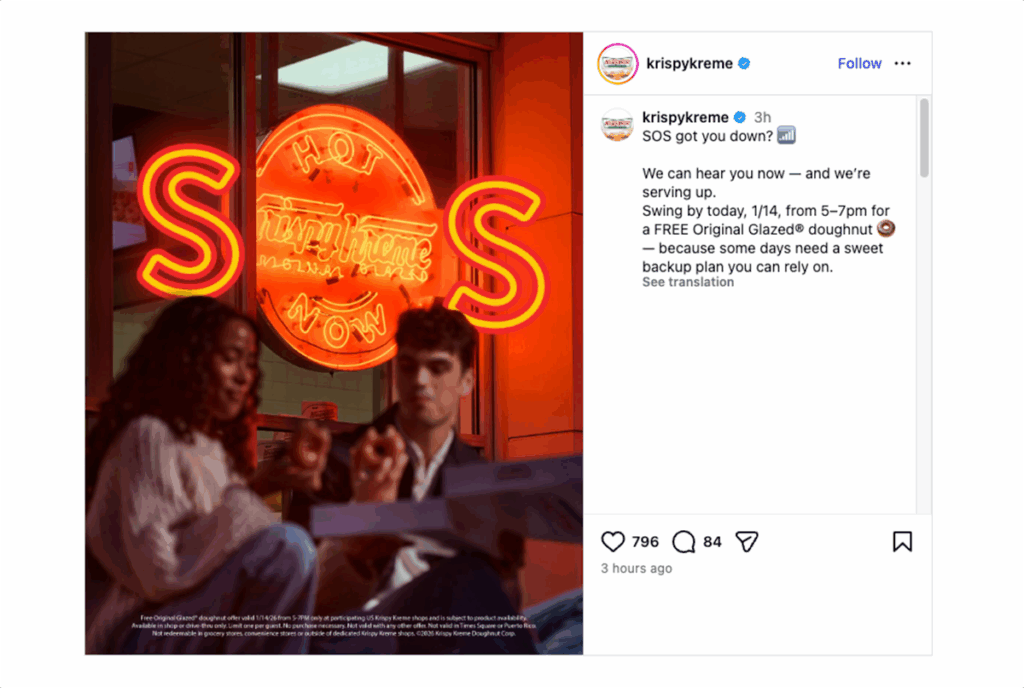This screenshot has height=688, width=1024.
Task: Click the 3h timestamp by caption
Action: [762, 117]
